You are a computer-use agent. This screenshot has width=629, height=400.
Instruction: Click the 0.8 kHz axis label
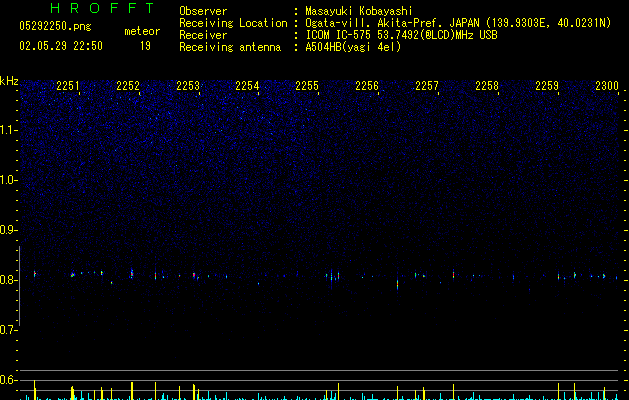pyautogui.click(x=8, y=280)
